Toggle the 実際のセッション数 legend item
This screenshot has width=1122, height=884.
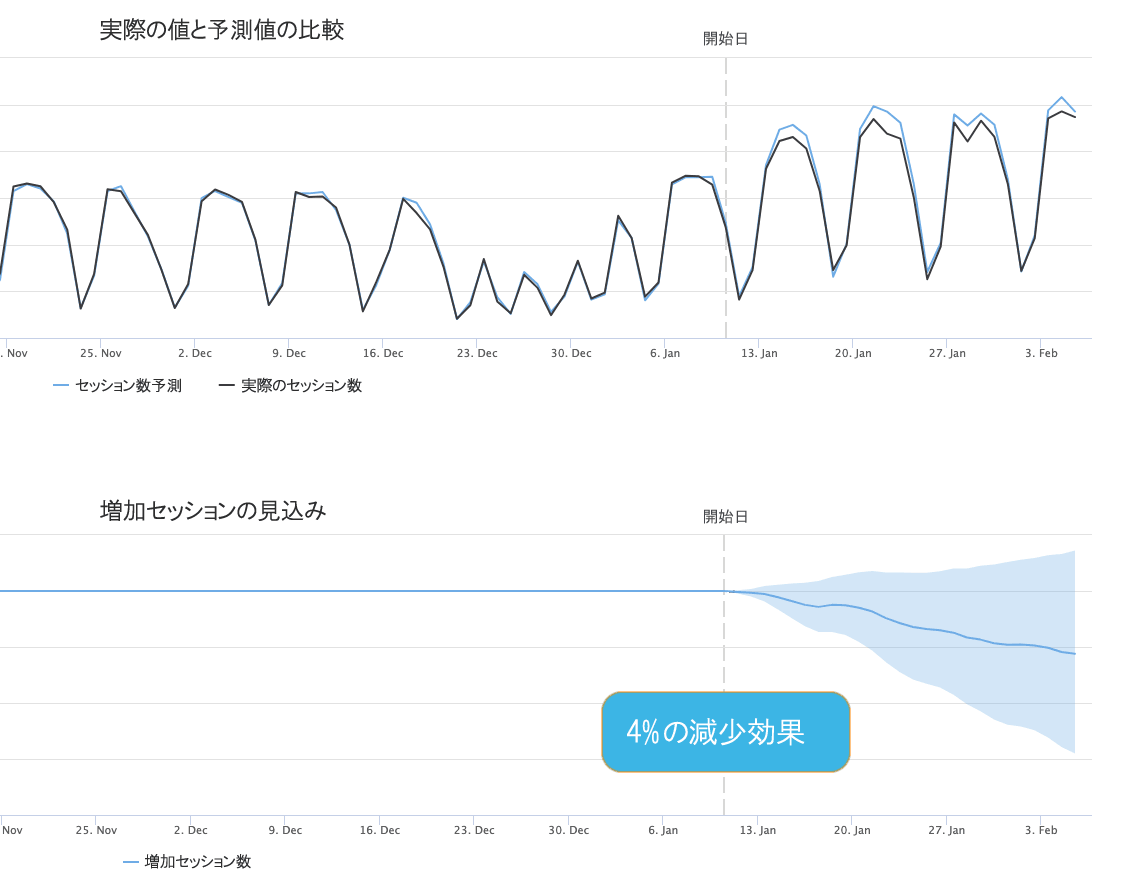click(291, 386)
